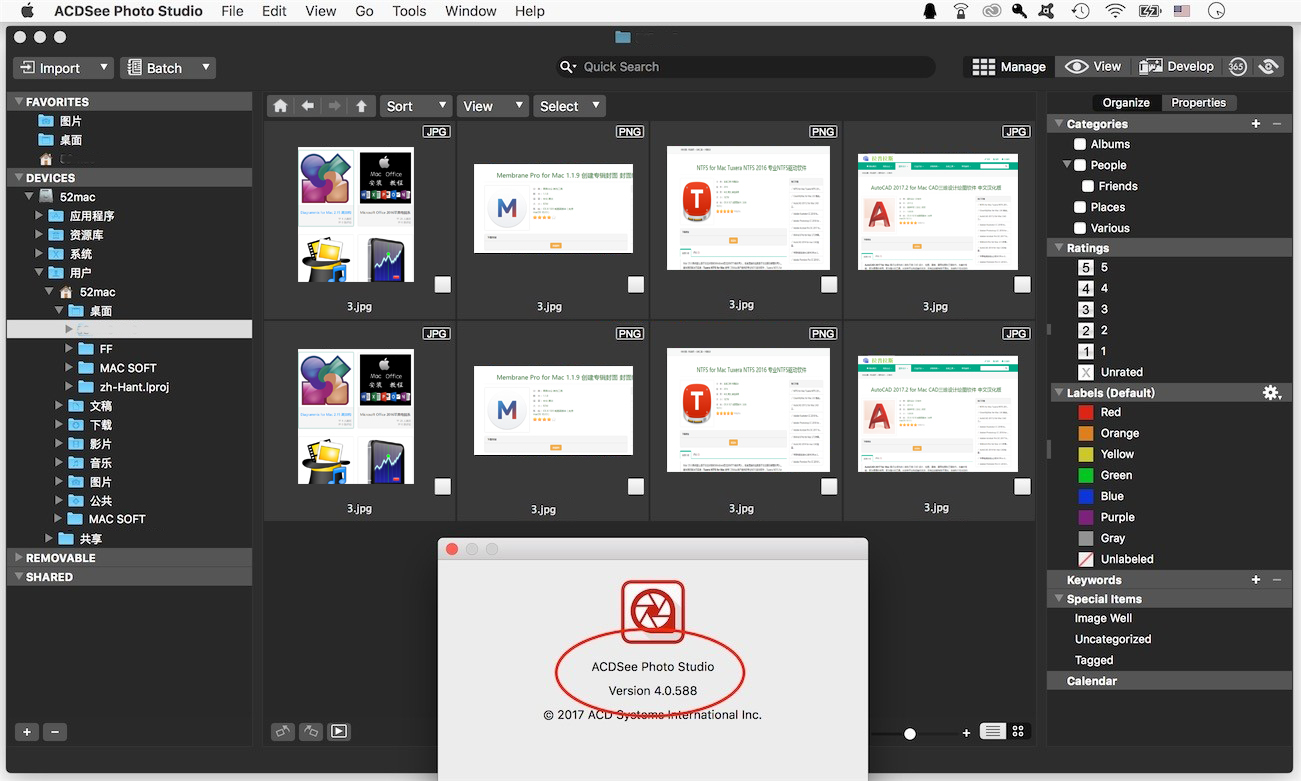
Task: Collapse the FAVORITES section
Action: point(18,102)
